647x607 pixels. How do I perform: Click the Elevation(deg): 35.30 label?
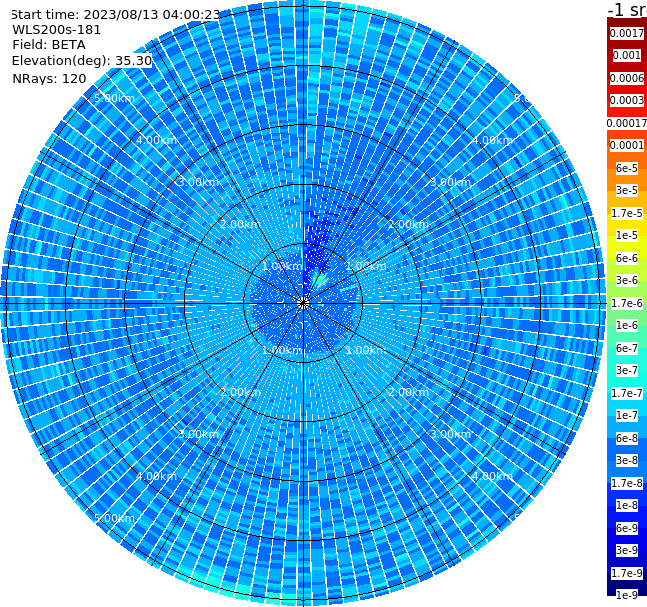pos(82,61)
